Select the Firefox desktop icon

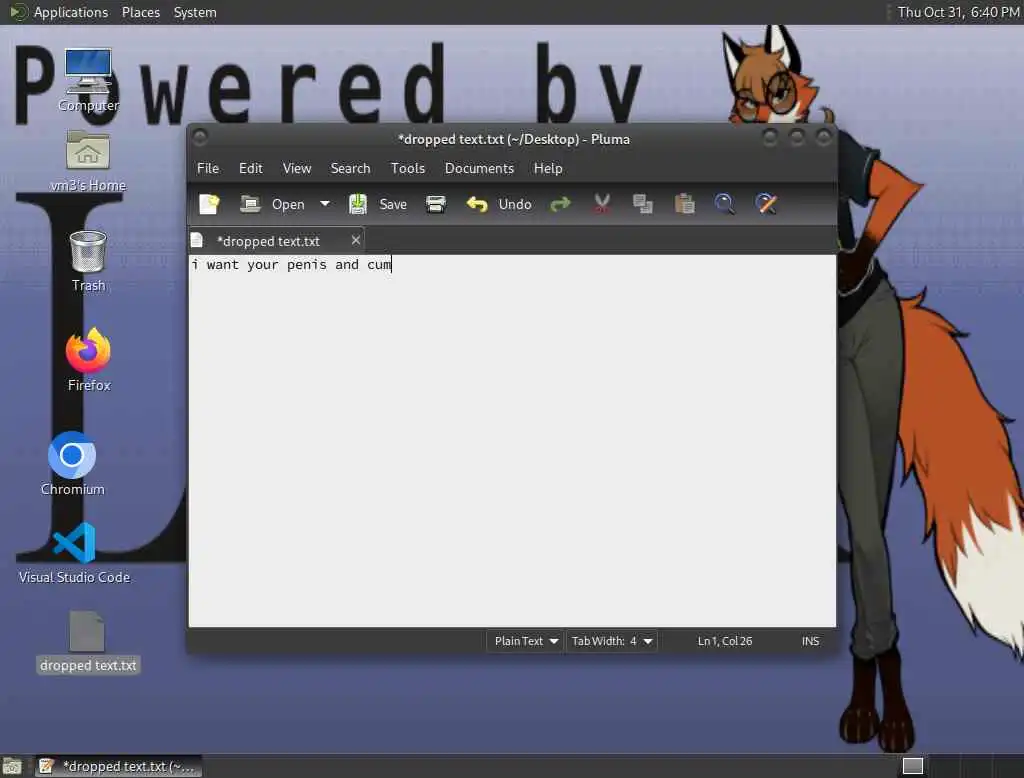(x=89, y=359)
